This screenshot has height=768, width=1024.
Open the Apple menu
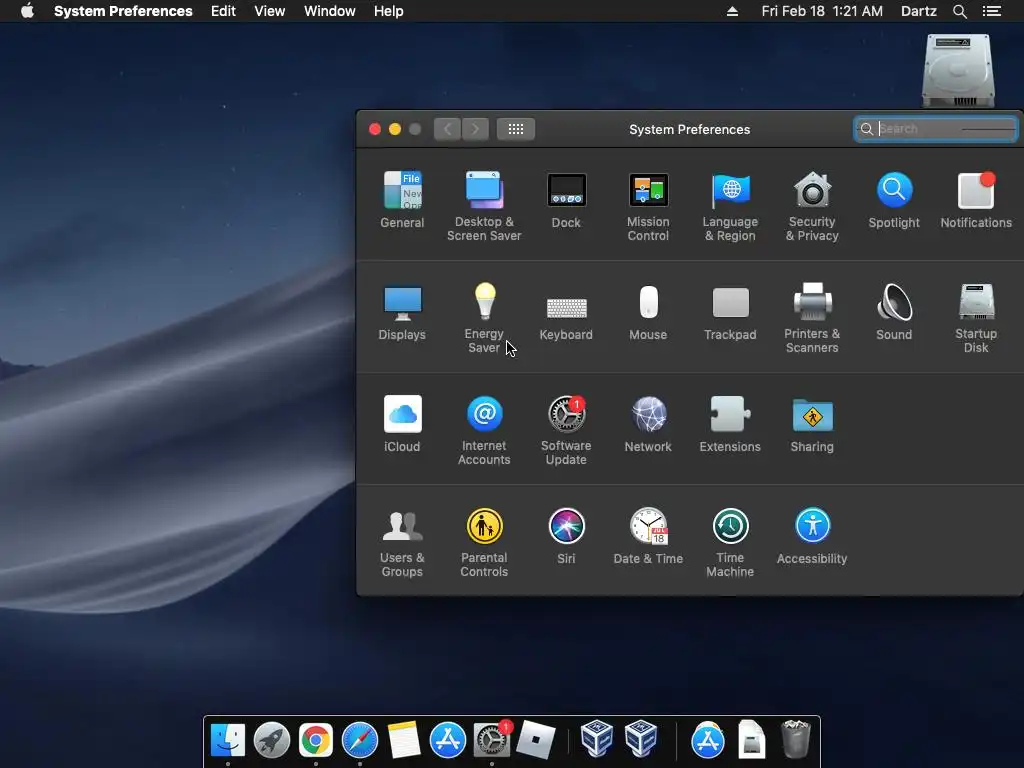27,11
